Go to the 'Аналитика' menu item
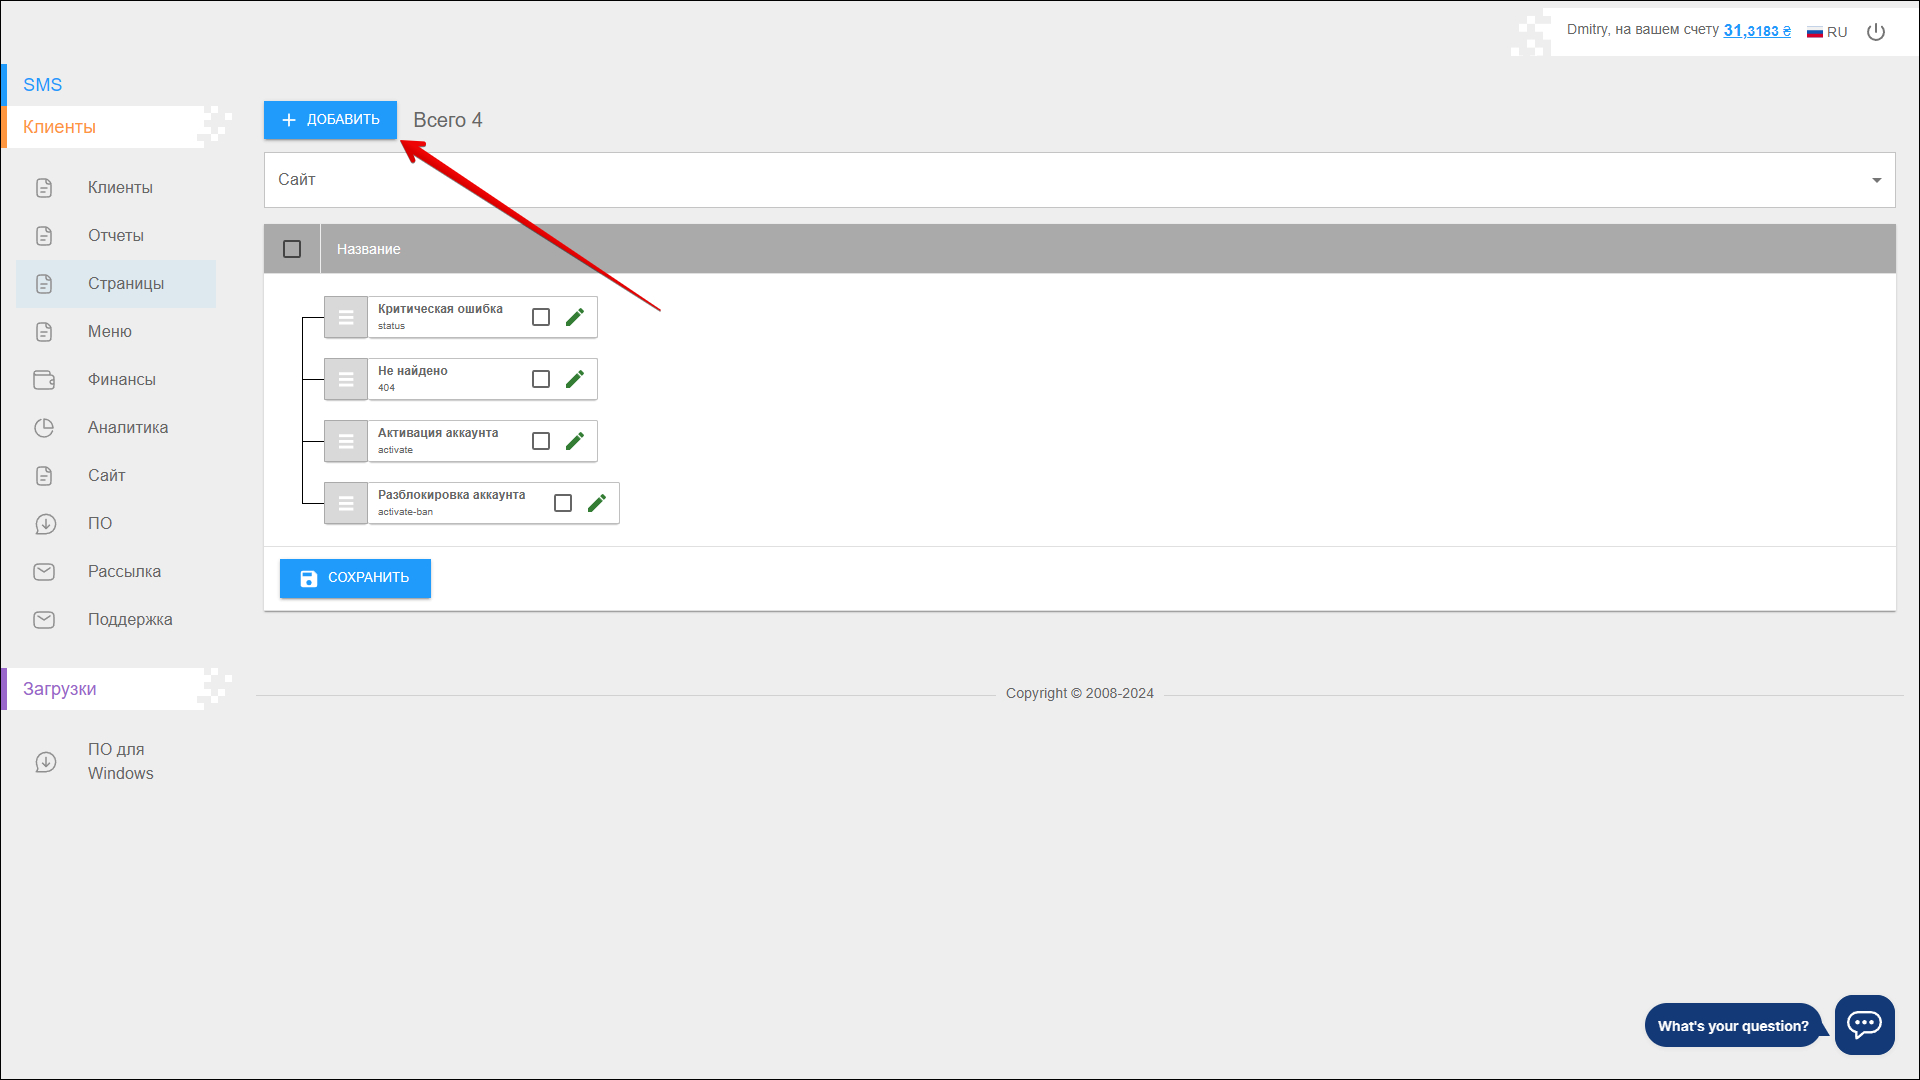The image size is (1920, 1080). pyautogui.click(x=127, y=428)
